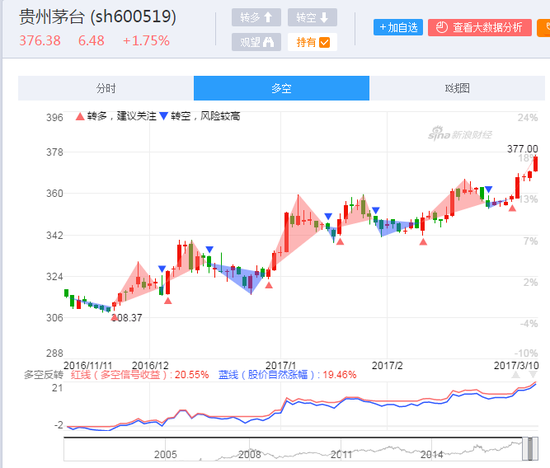Click the 2017/1 date axis label
The height and width of the screenshot is (468, 550).
pyautogui.click(x=281, y=366)
